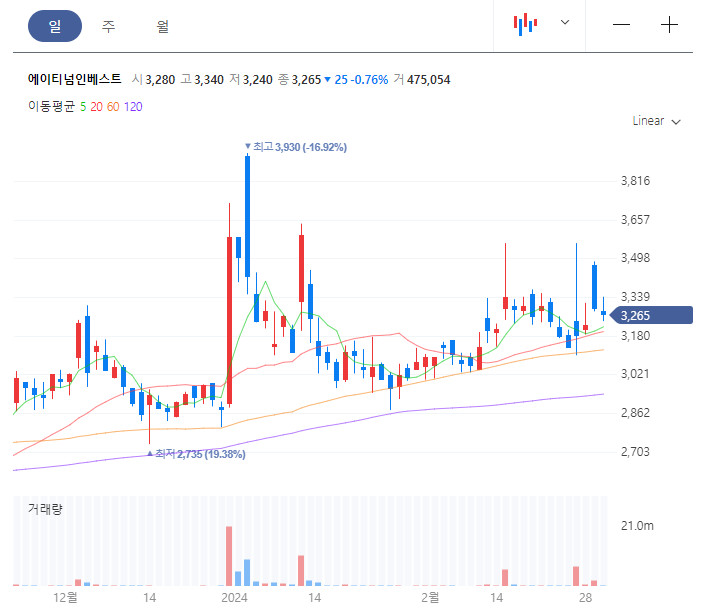Zoom in the chart with plus button
705x616 pixels.
tap(669, 24)
